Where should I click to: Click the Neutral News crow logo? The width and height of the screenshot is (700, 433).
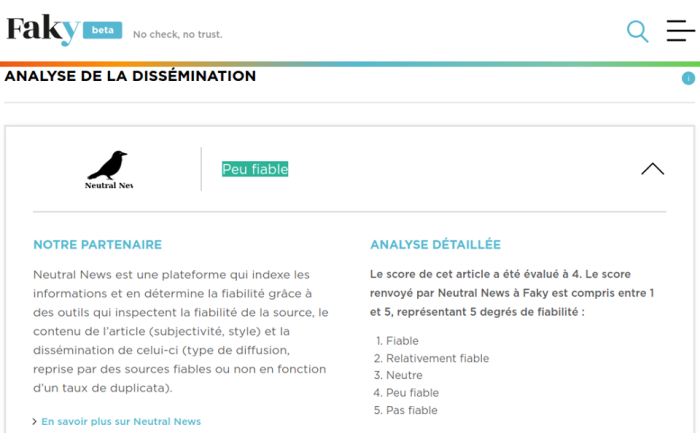point(108,170)
